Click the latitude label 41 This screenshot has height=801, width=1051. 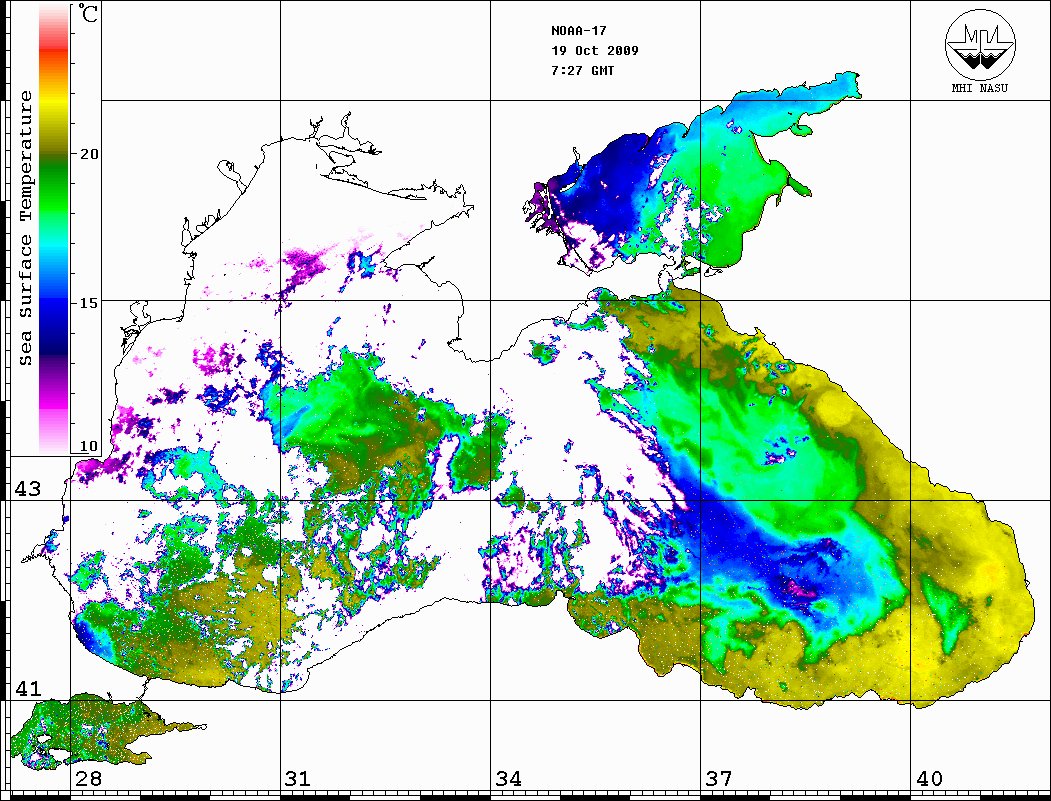point(28,689)
